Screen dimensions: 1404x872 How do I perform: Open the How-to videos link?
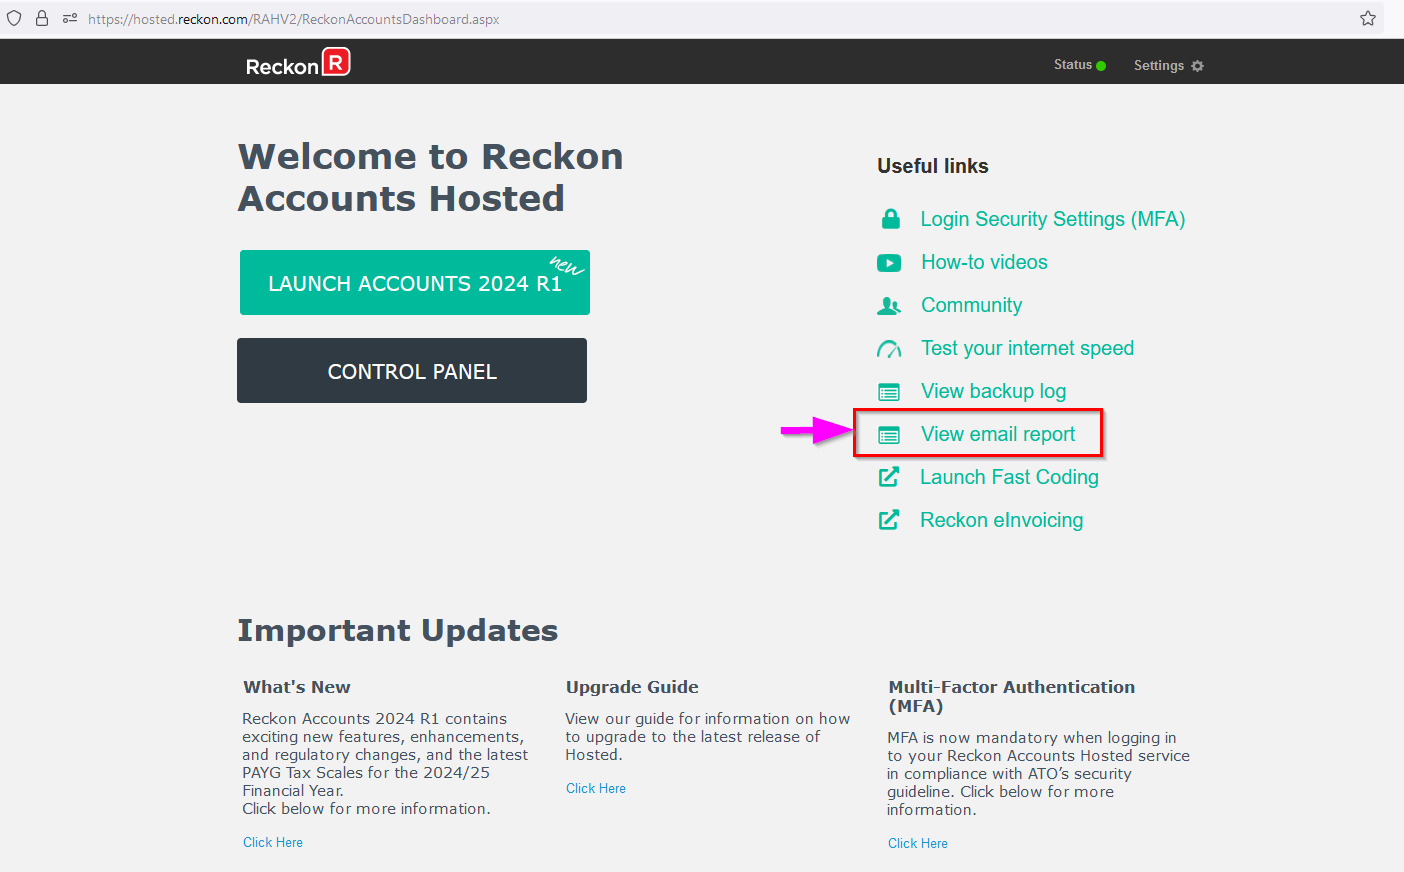click(x=985, y=262)
